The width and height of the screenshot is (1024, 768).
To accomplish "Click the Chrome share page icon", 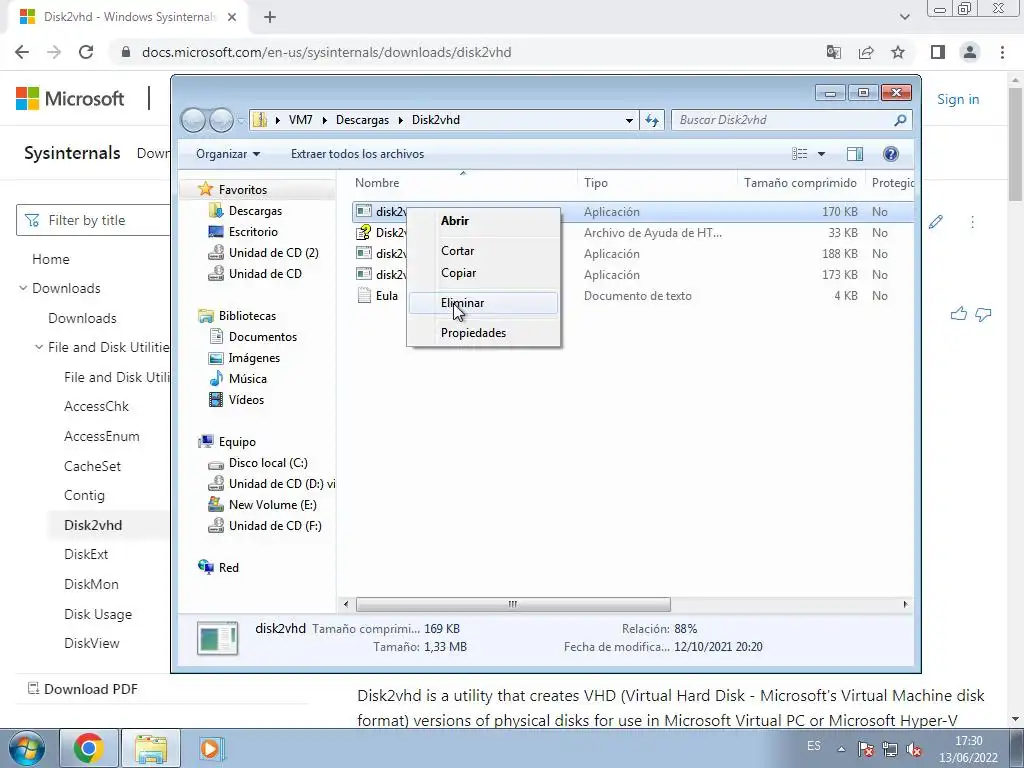I will [x=866, y=52].
